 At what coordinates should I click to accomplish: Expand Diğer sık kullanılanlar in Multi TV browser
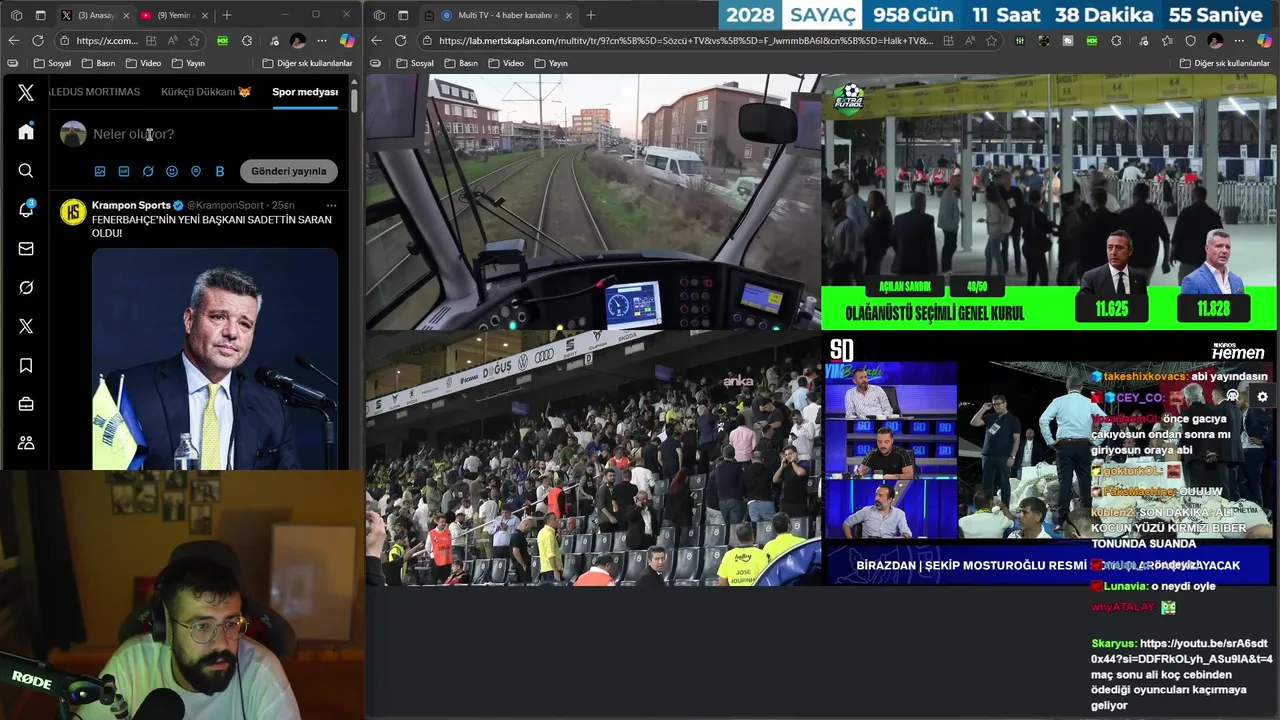pos(1225,63)
